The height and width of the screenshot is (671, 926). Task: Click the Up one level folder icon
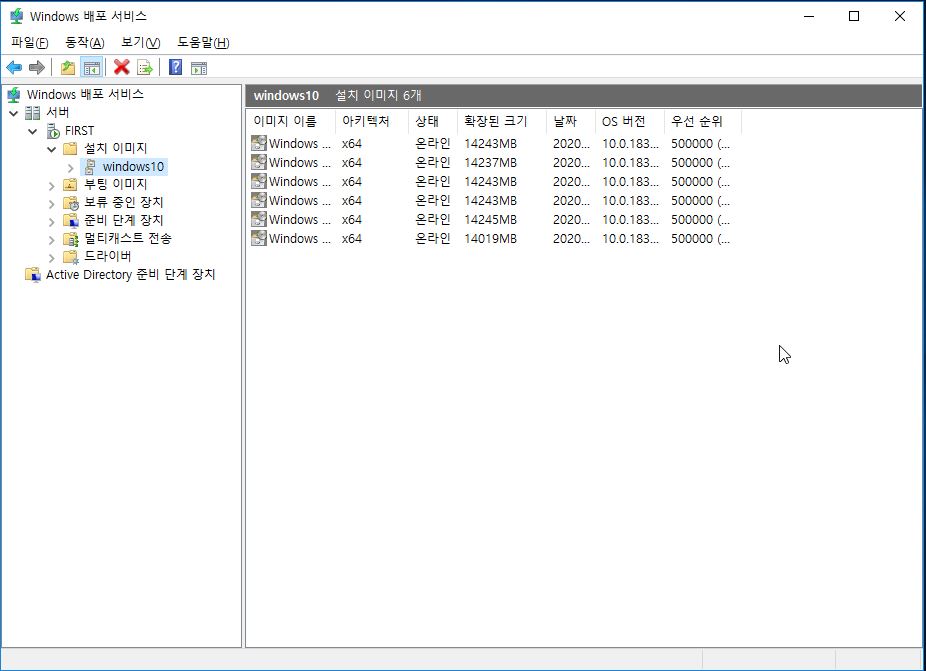[68, 67]
